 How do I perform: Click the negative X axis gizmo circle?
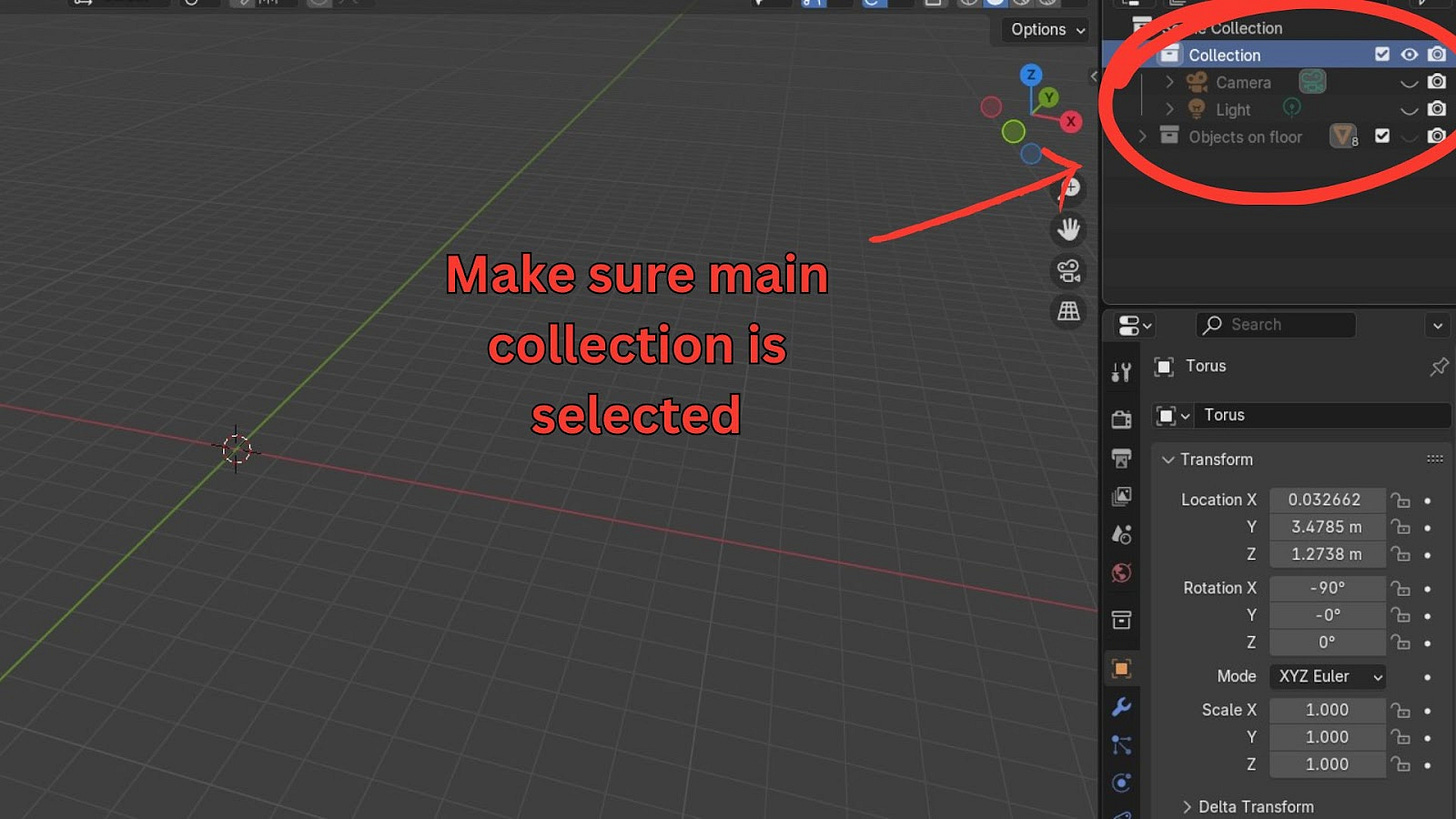991,107
